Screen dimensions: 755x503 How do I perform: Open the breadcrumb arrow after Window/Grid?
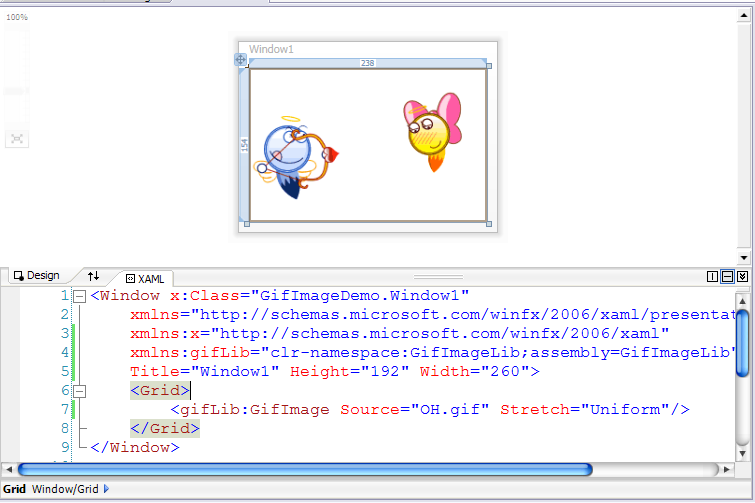(x=106, y=489)
